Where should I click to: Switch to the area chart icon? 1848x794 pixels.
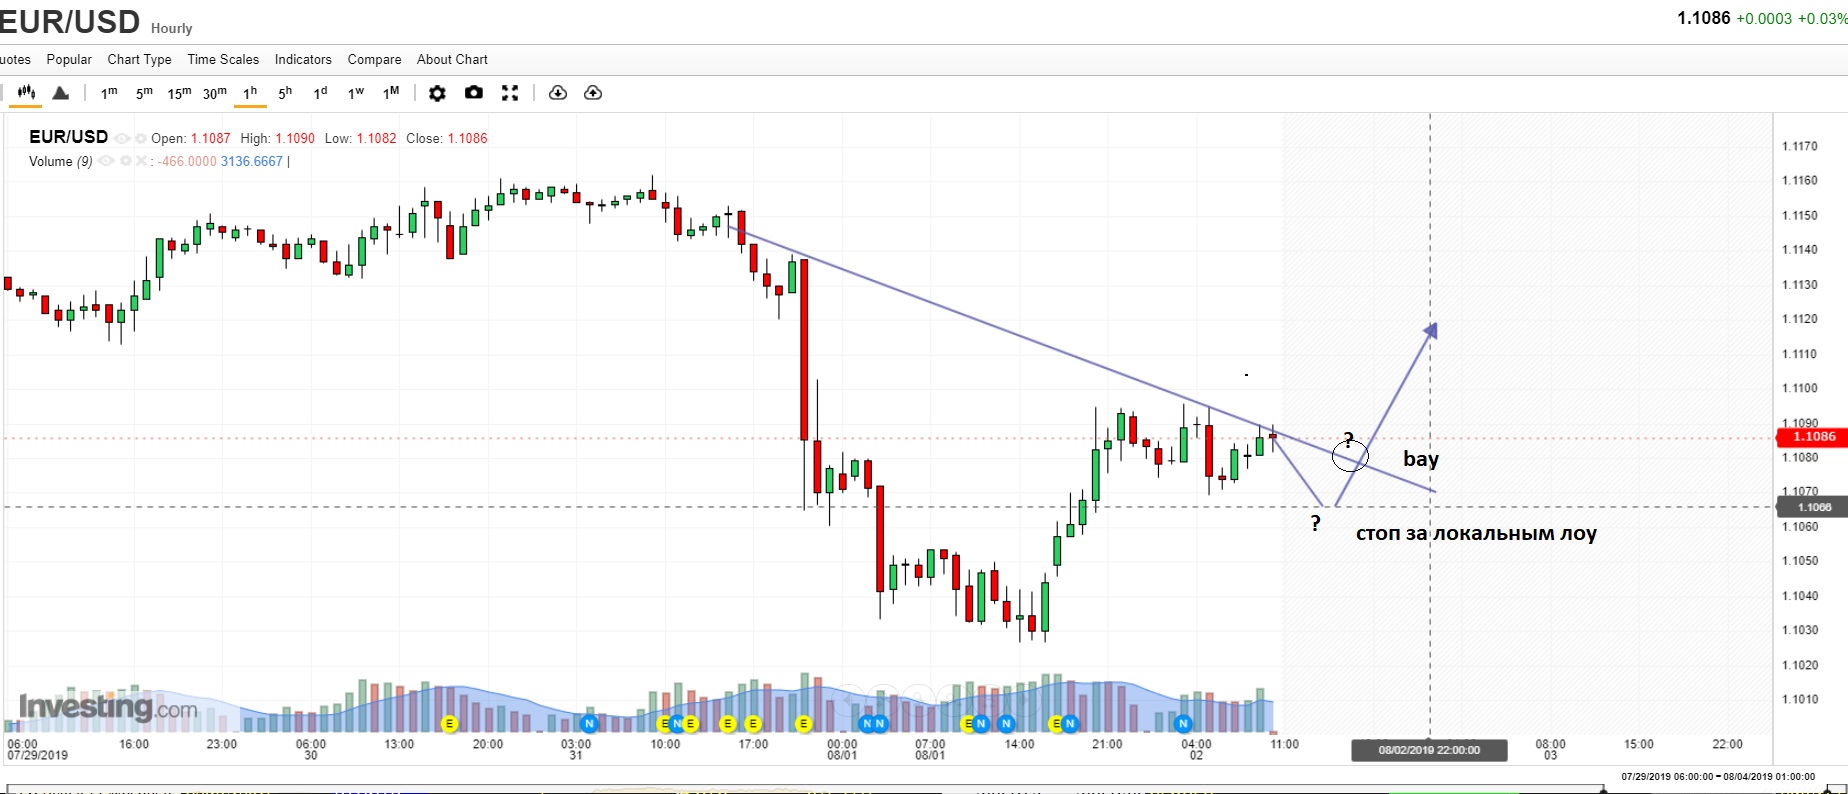pyautogui.click(x=61, y=93)
